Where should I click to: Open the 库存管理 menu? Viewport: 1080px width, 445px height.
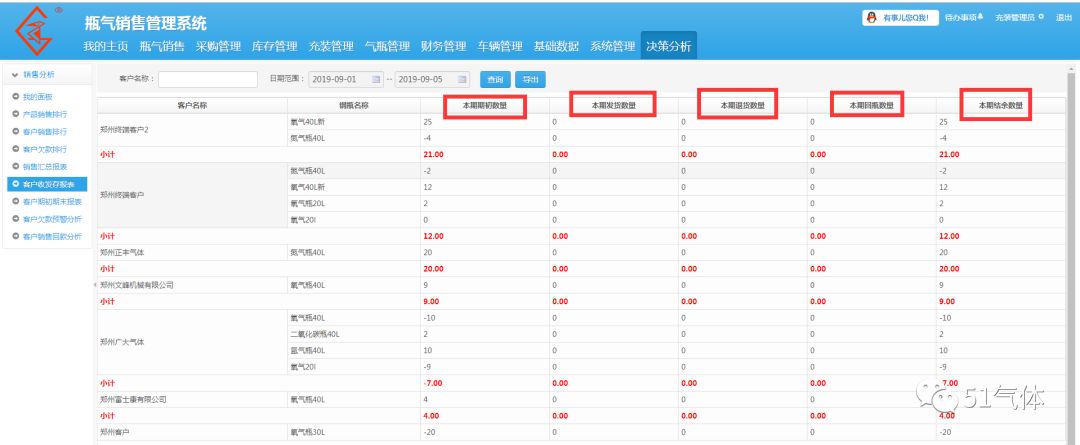(x=275, y=47)
